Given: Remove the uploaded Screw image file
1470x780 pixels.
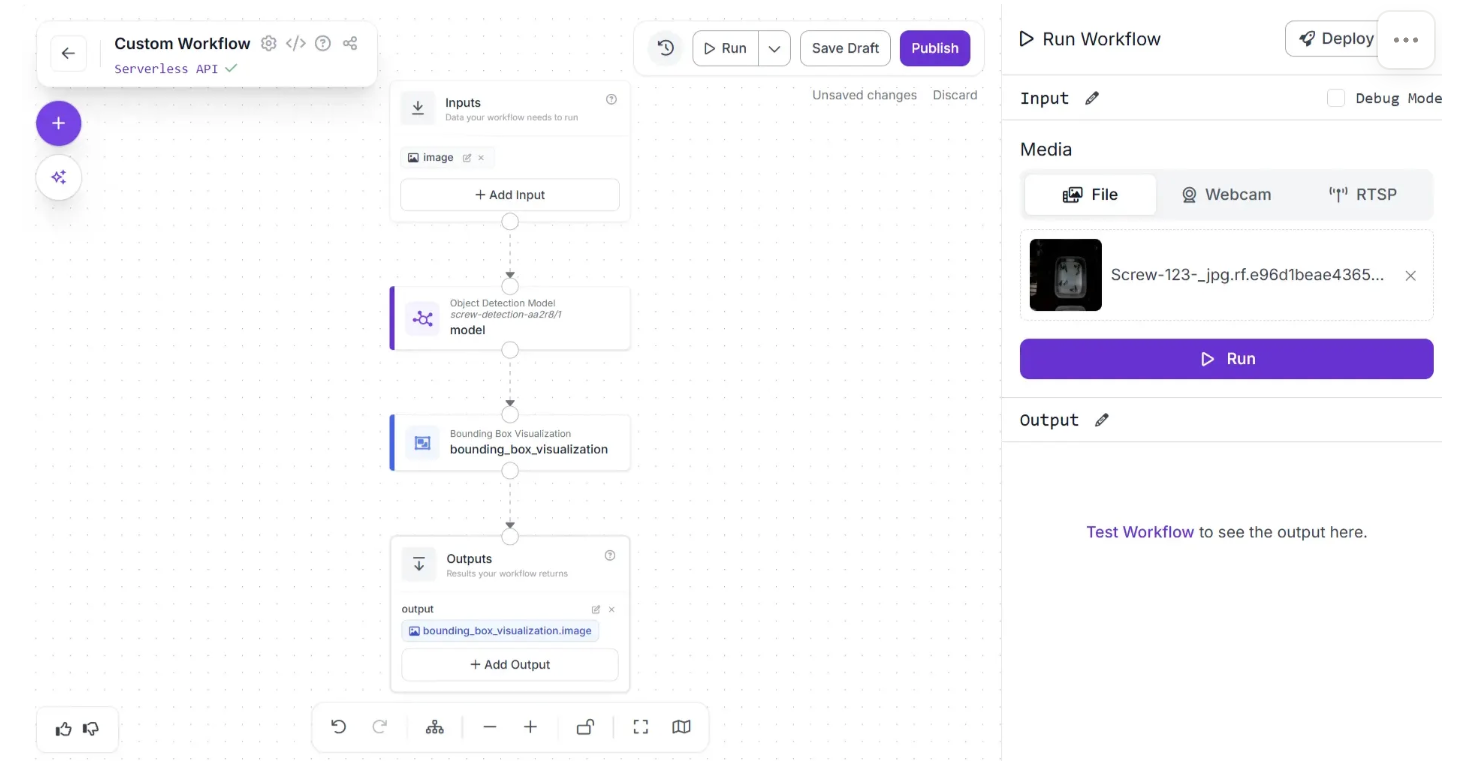Looking at the screenshot, I should point(1411,276).
